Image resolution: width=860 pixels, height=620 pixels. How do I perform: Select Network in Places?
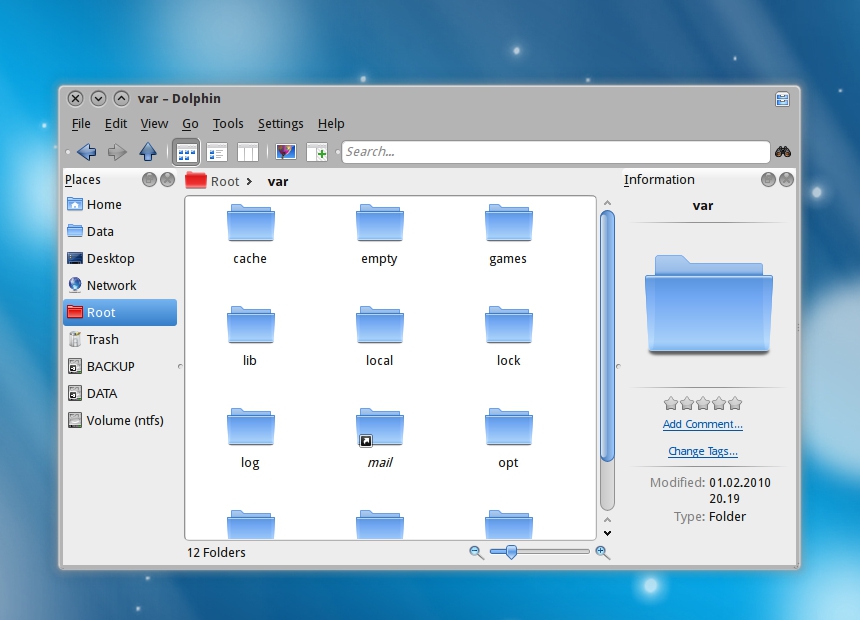click(x=120, y=285)
